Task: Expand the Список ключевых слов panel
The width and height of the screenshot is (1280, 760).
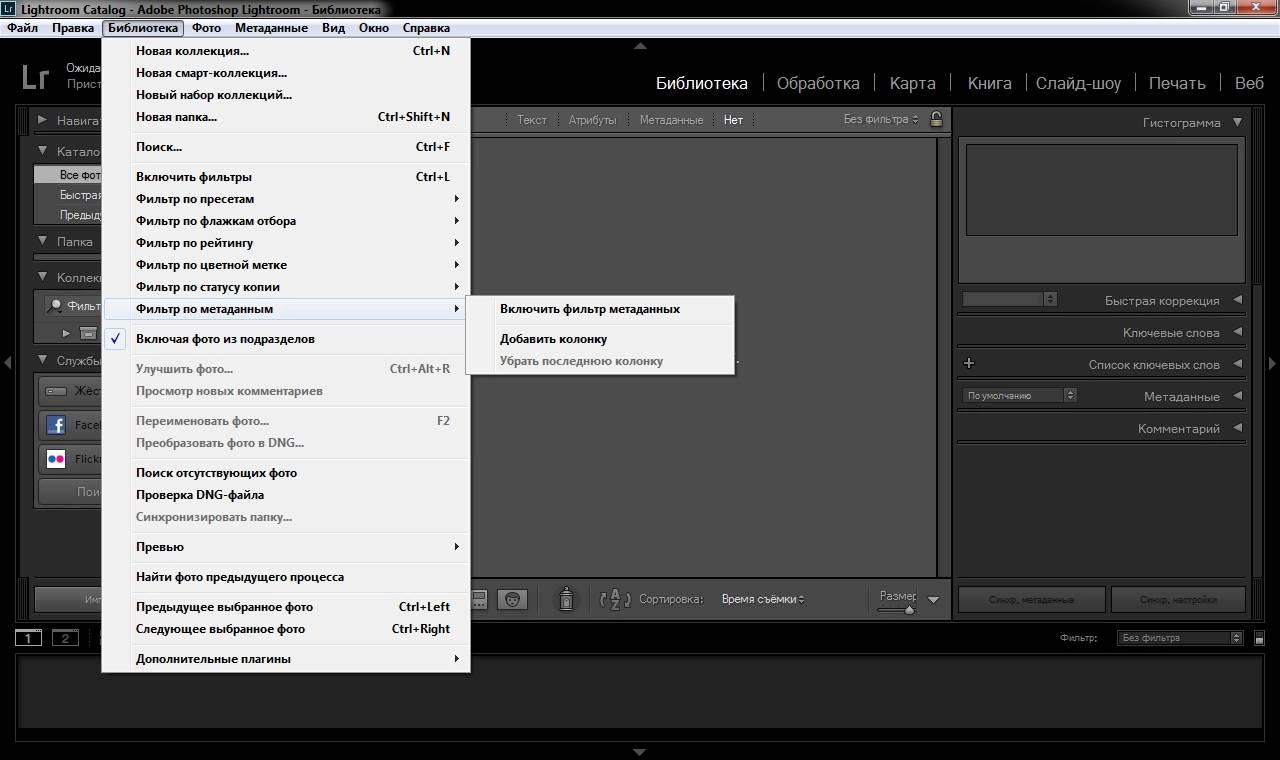Action: point(1237,364)
